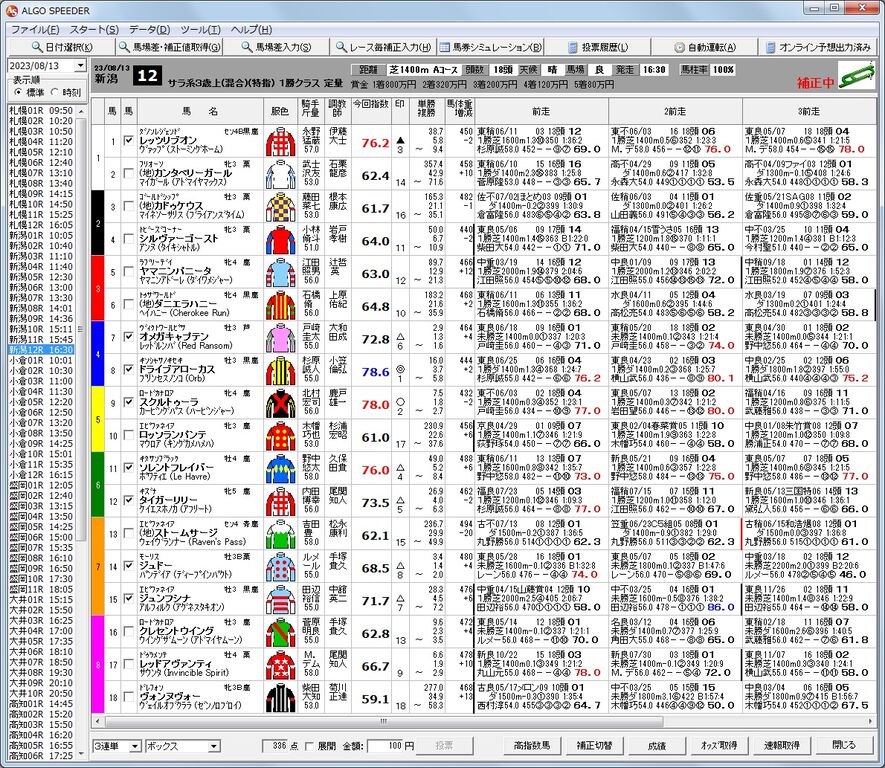
Task: Click the オッズ取得 button
Action: coord(719,745)
